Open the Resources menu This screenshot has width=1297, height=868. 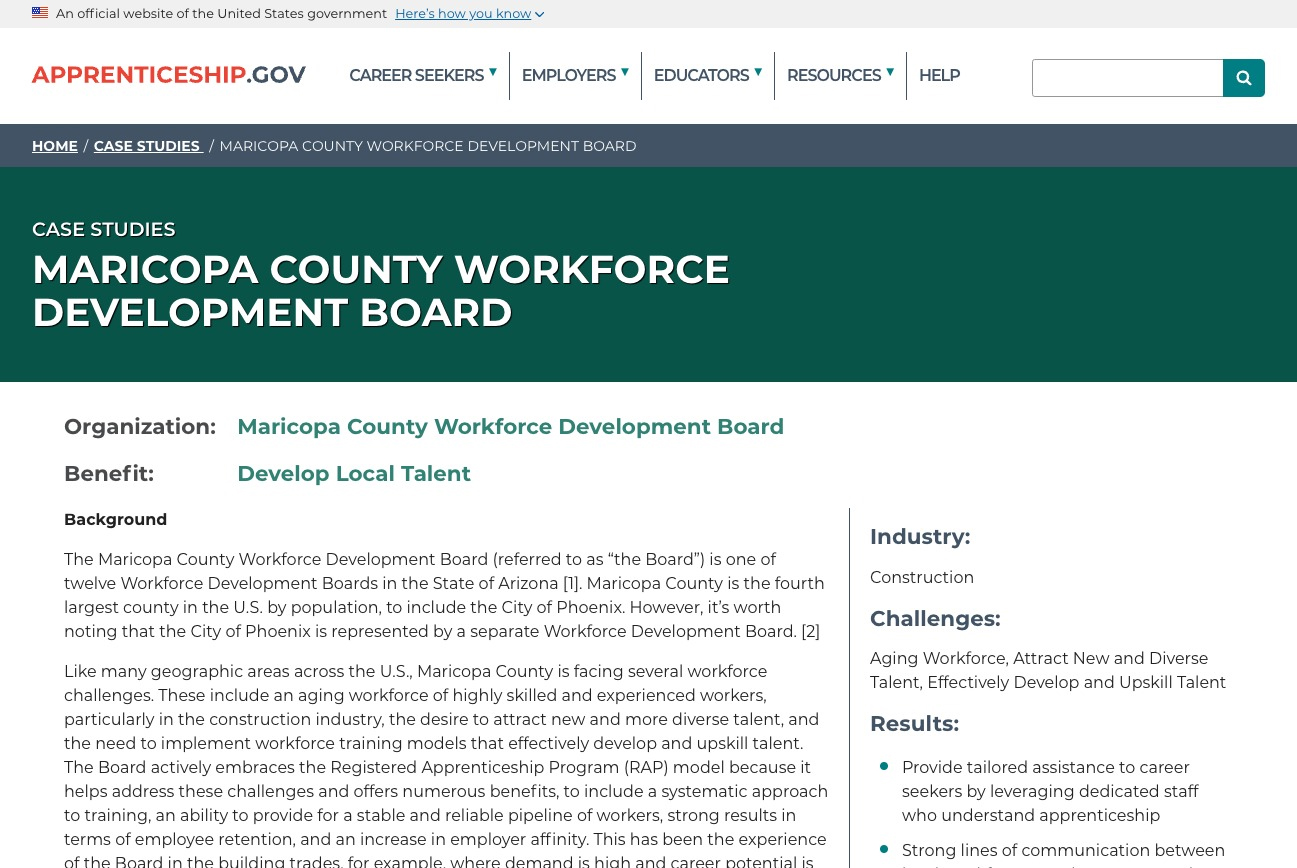click(x=834, y=76)
